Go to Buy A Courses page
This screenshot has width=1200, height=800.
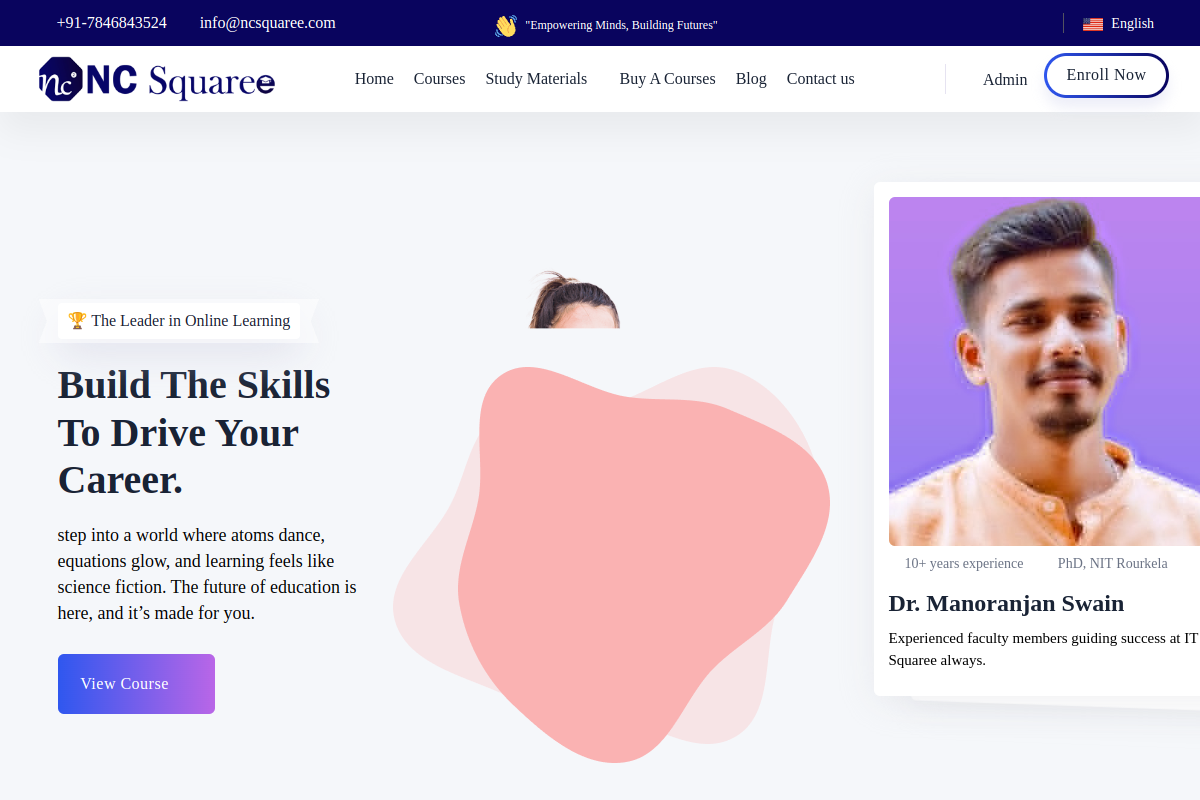(x=667, y=79)
